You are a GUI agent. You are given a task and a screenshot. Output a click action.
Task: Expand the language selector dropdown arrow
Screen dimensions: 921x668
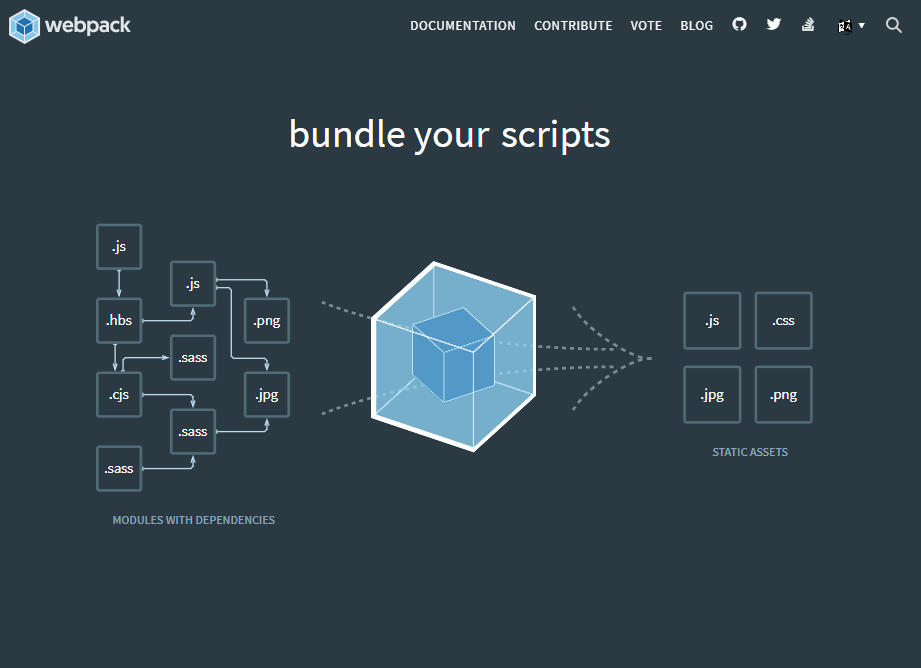(x=861, y=26)
